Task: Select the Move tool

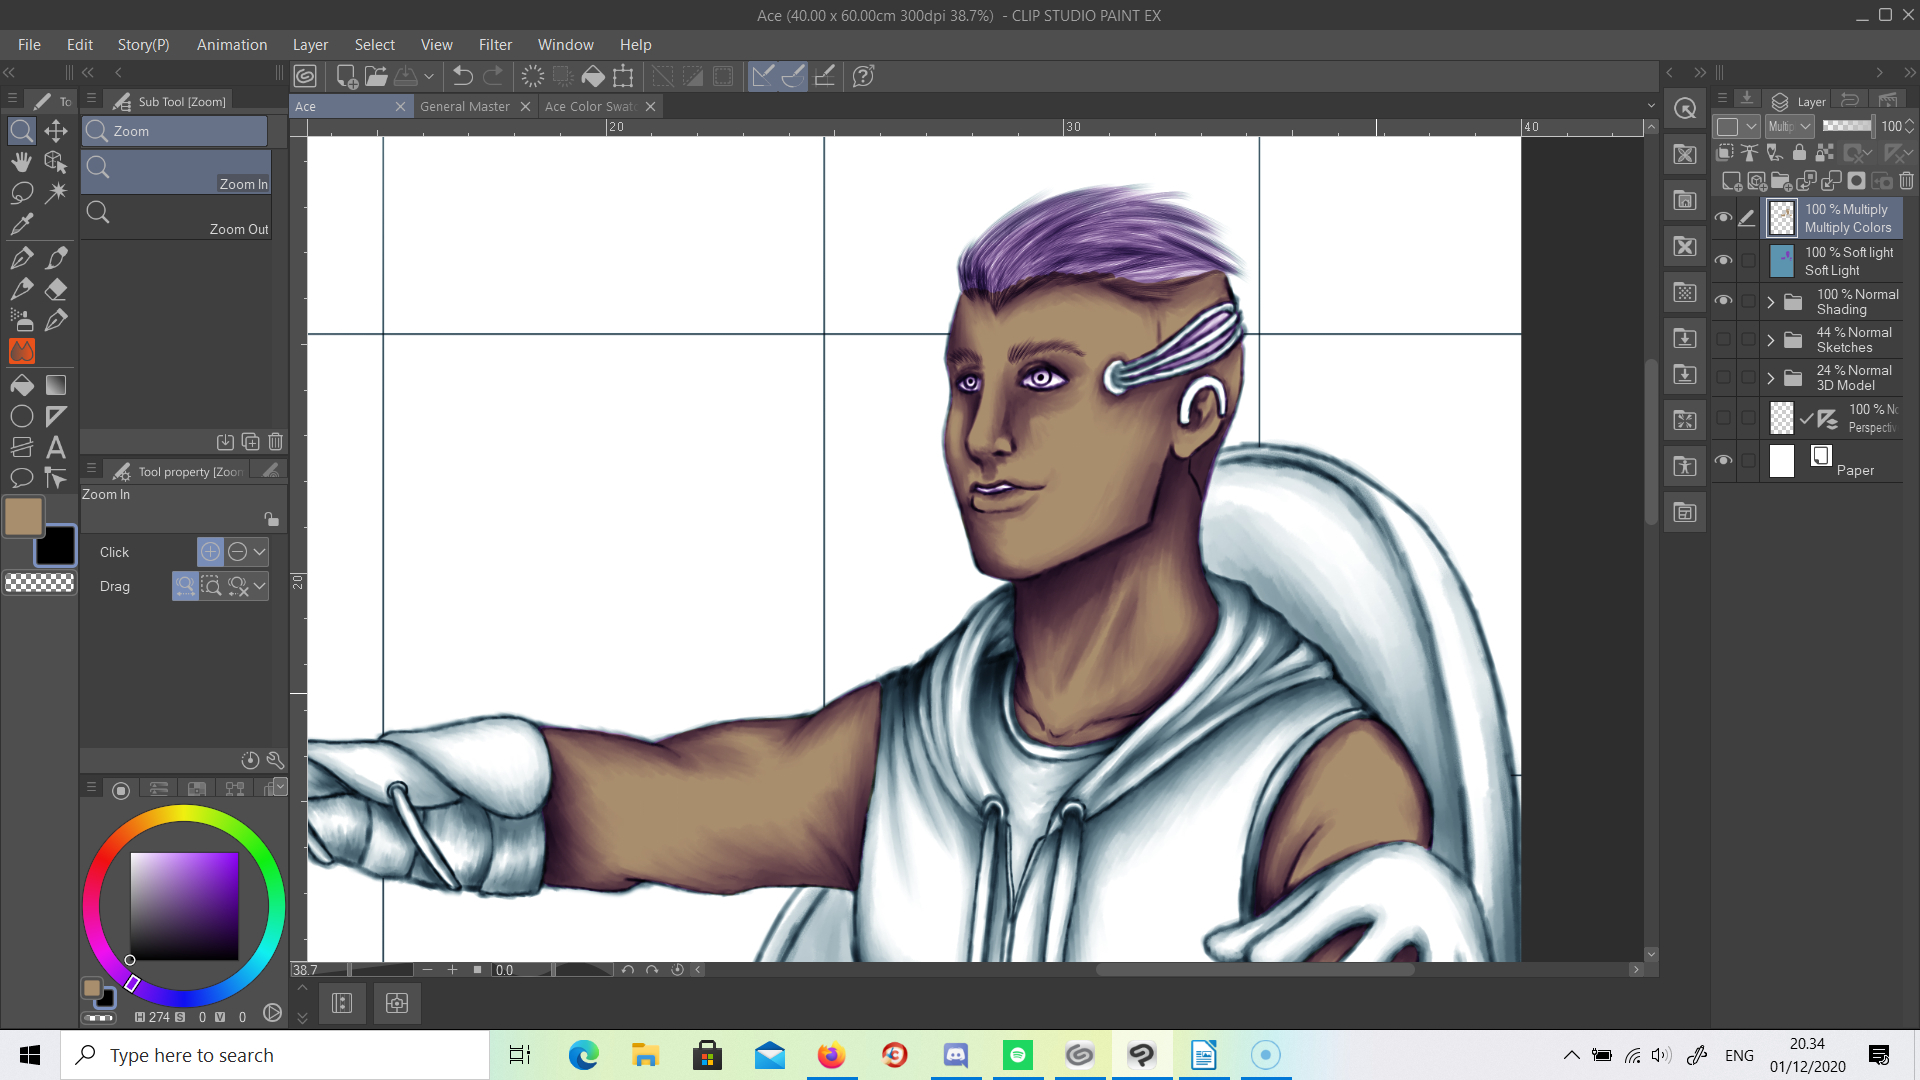Action: tap(55, 129)
